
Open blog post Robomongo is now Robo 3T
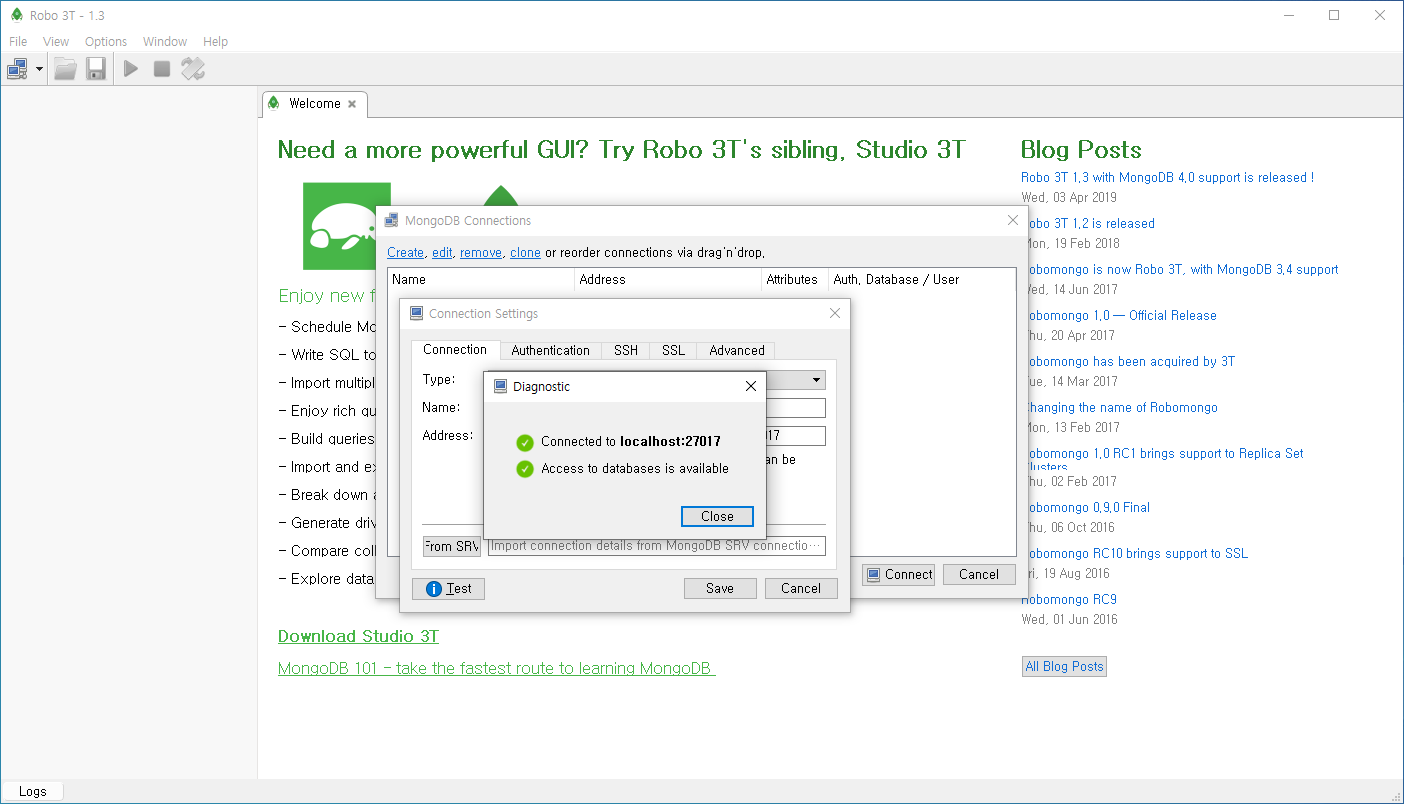pyautogui.click(x=1186, y=270)
